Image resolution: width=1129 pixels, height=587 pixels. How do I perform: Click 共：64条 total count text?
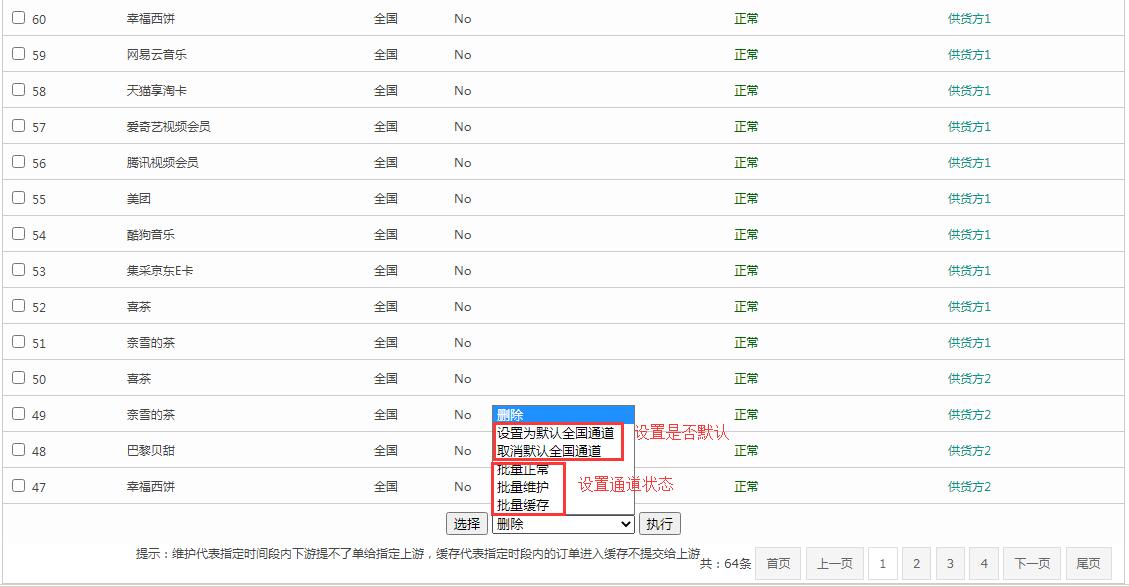tap(726, 564)
